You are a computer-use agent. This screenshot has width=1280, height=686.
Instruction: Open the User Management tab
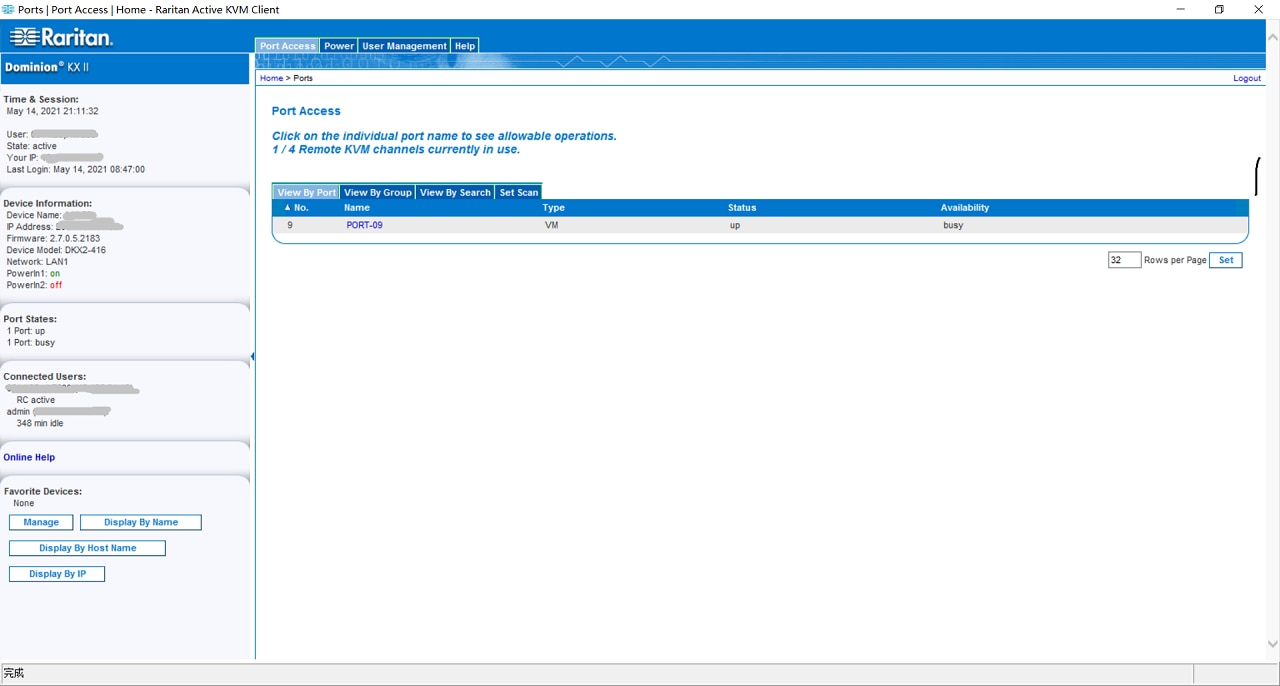tap(404, 46)
